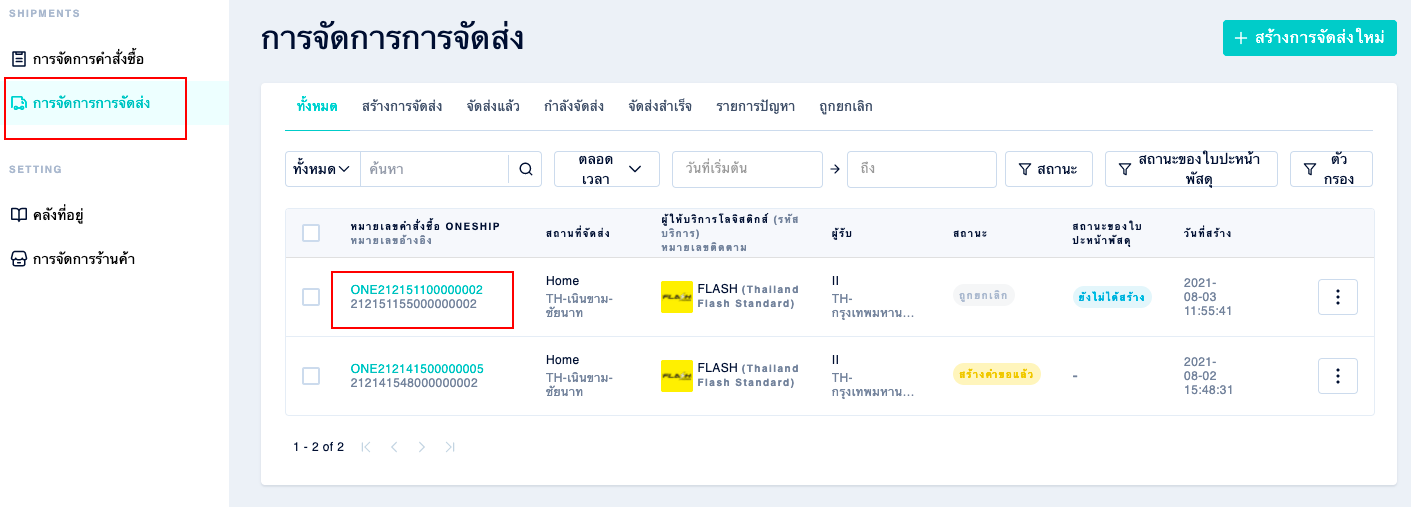Click the วันที่สร้าง column header
The width and height of the screenshot is (1411, 507).
tap(1207, 233)
